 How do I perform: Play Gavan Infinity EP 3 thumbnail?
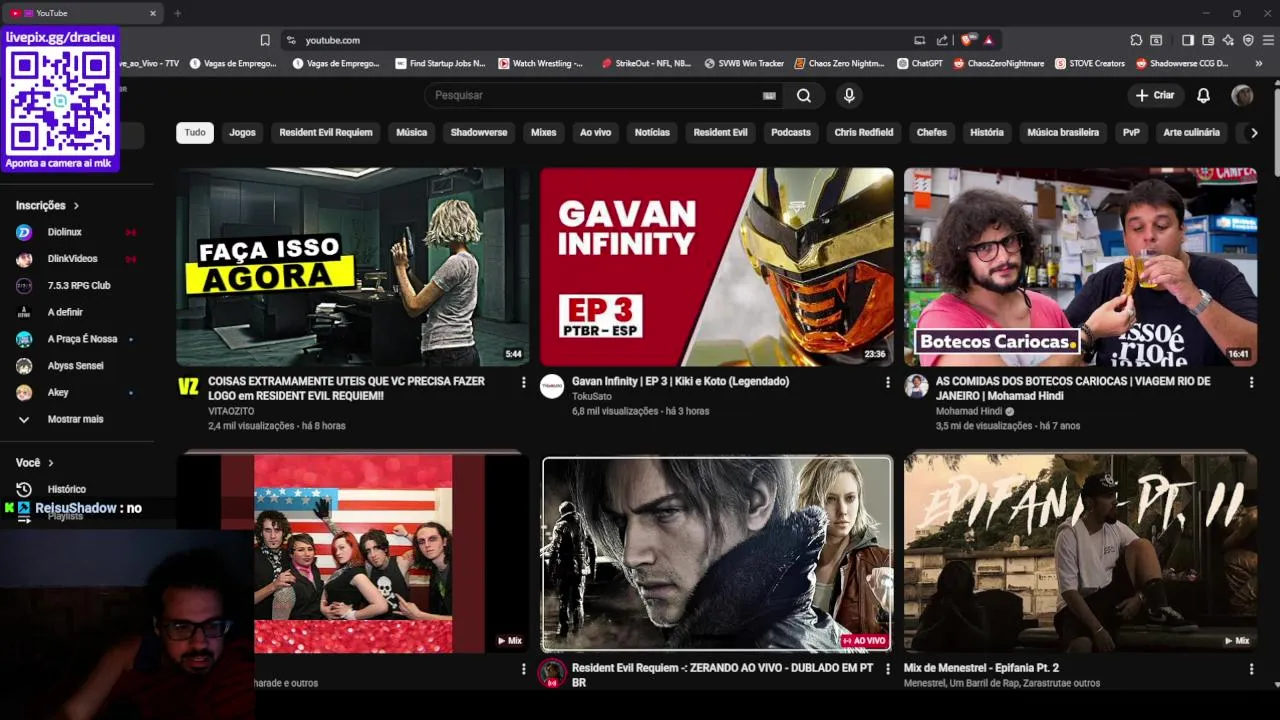coord(716,266)
